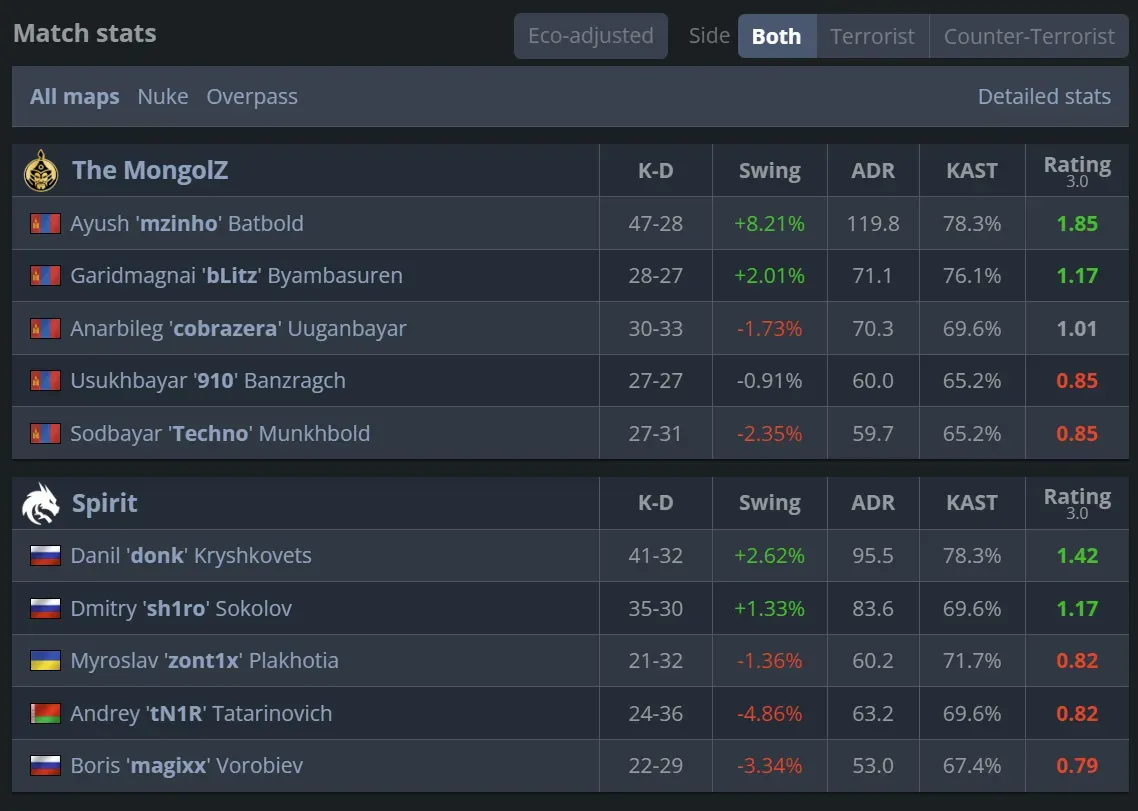Click the Russian flag beside donk

tap(46, 556)
